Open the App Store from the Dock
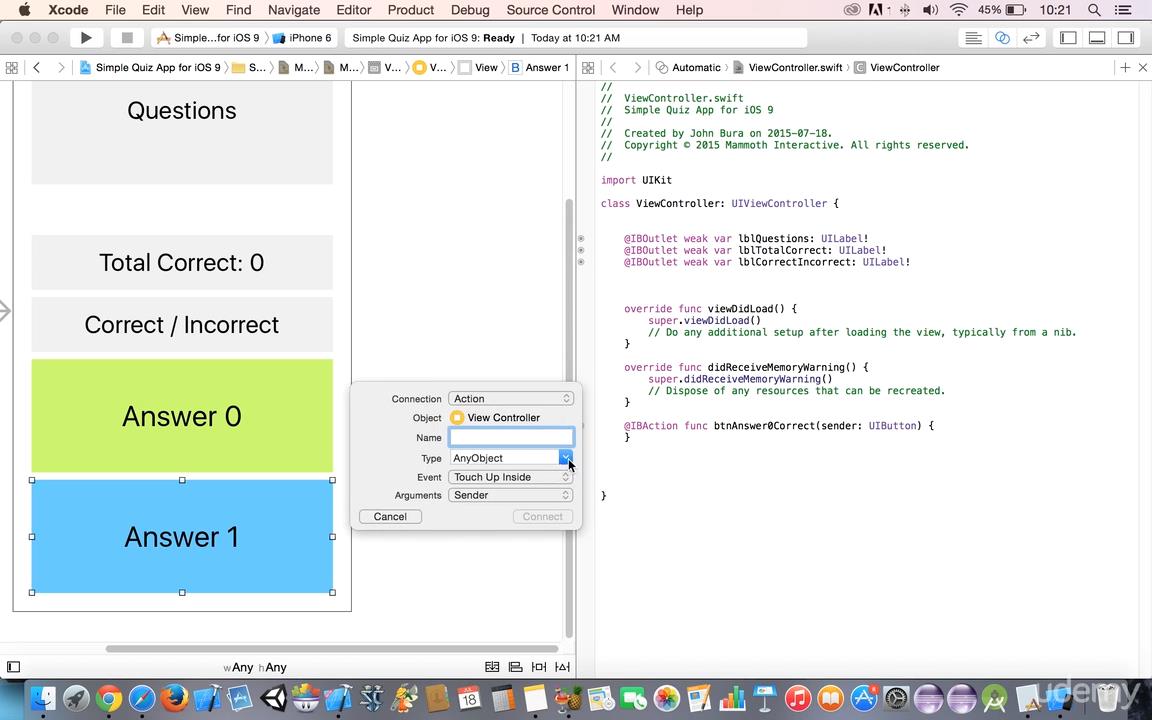Screen dimensions: 1152x720 864,698
